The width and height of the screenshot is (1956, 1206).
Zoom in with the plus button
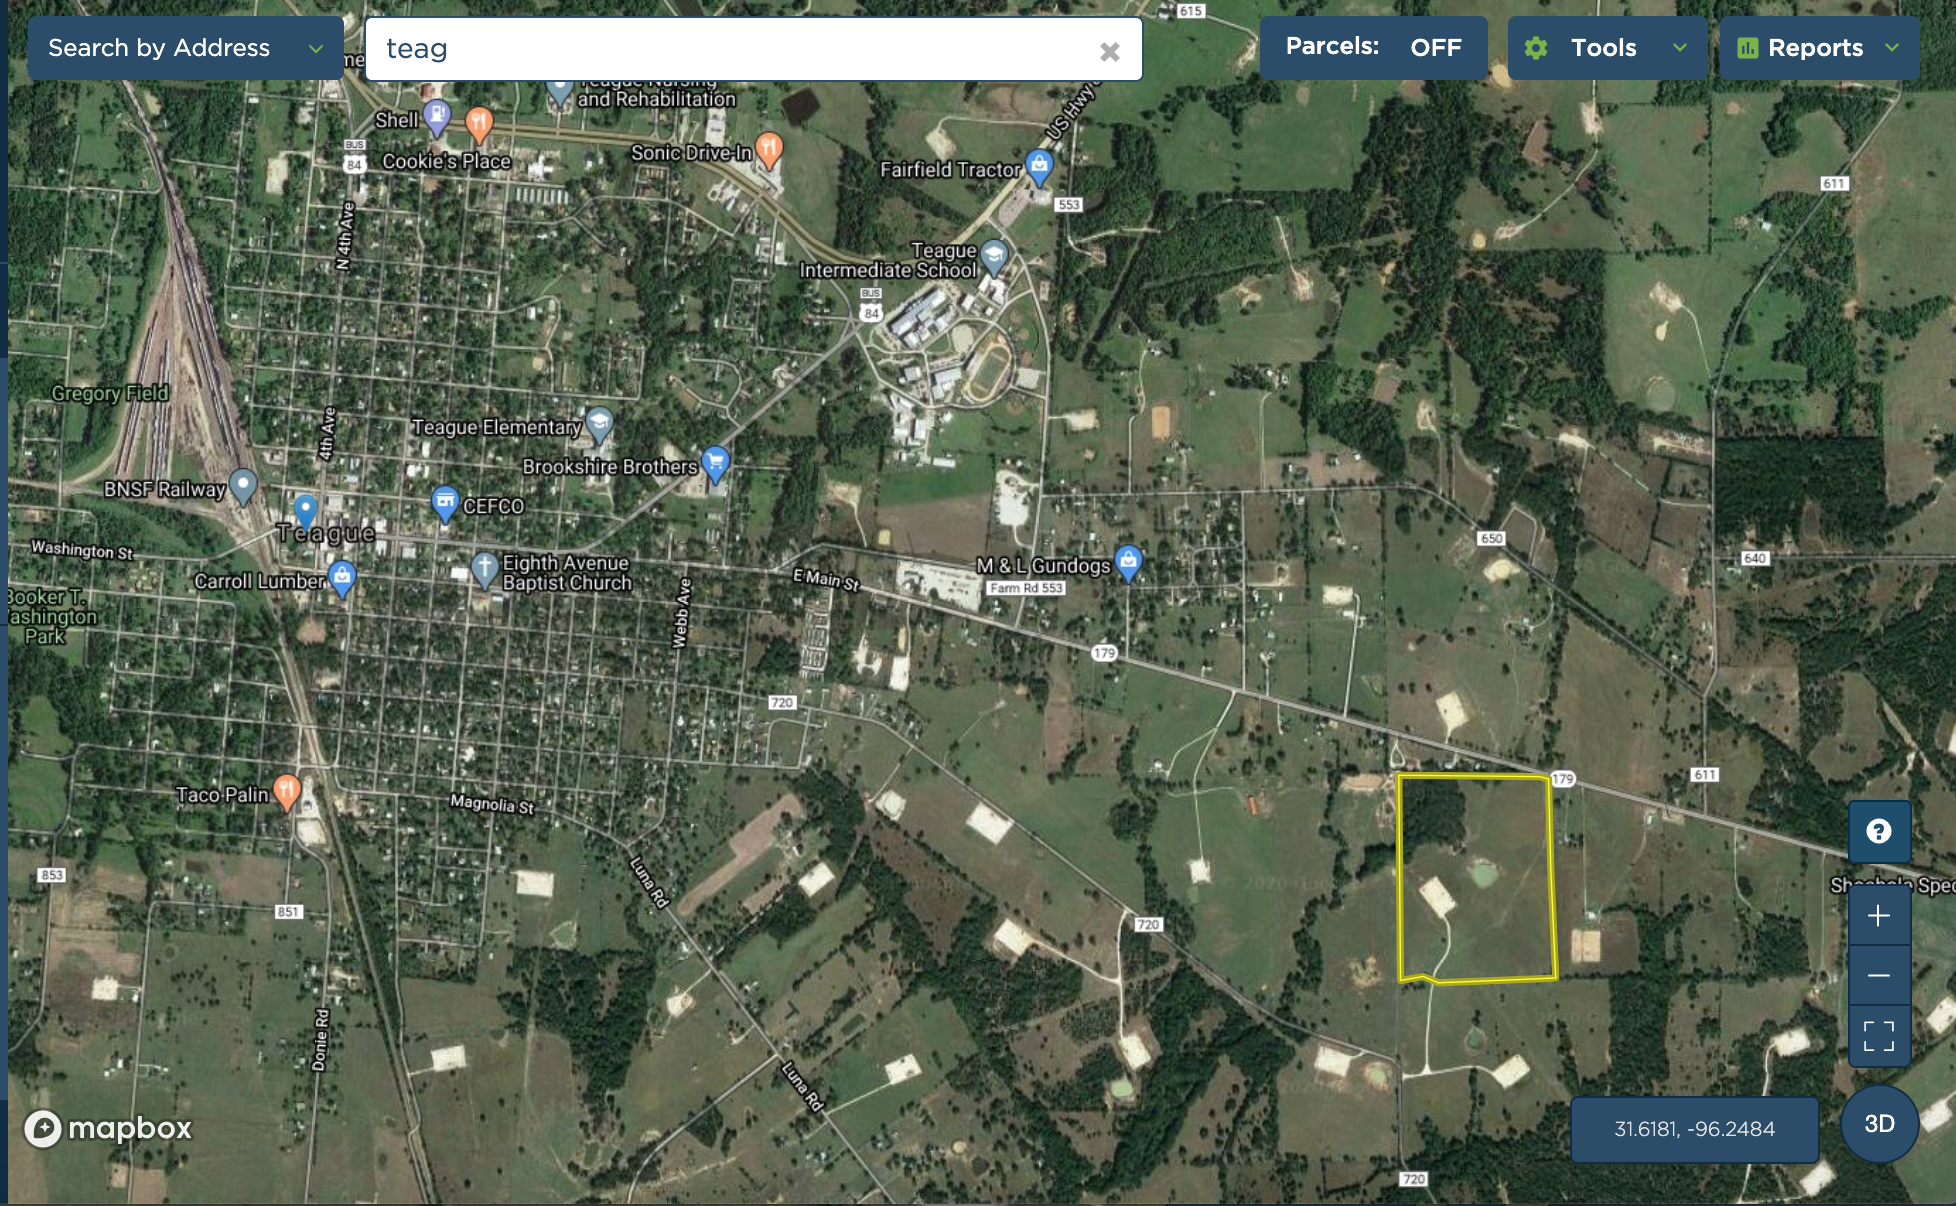click(1879, 916)
